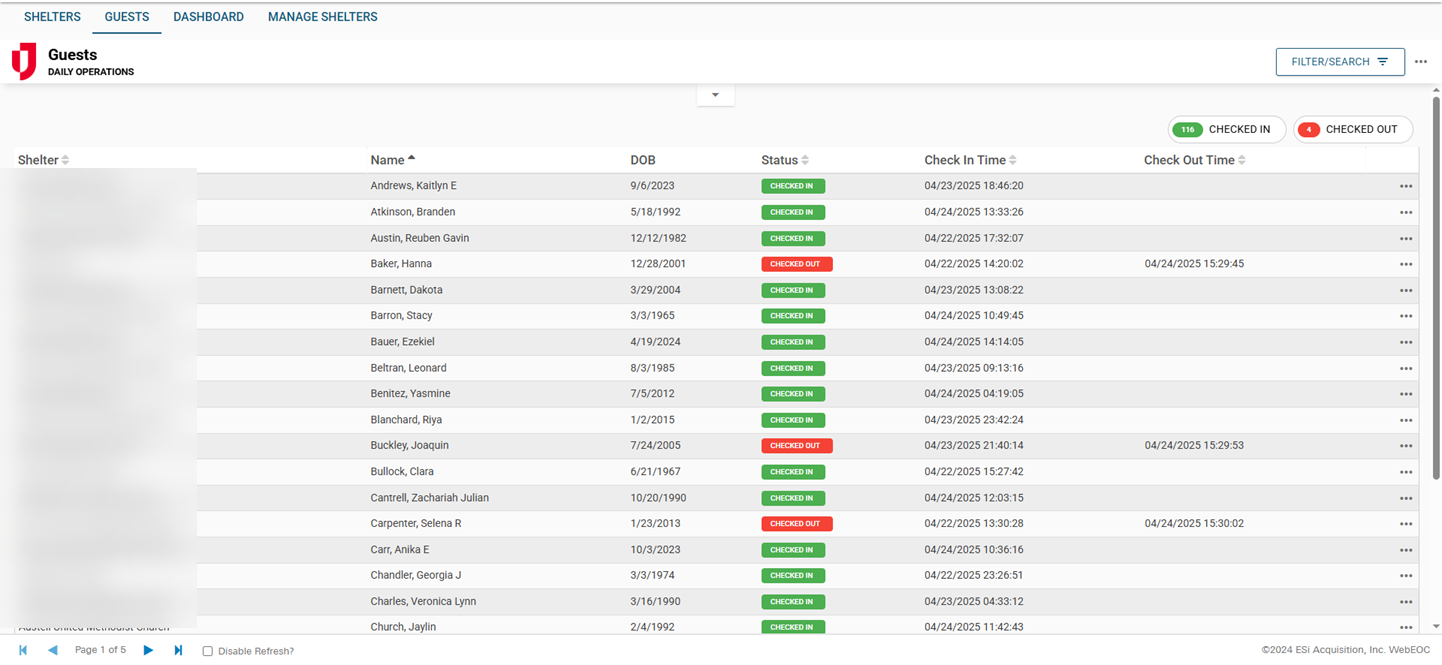
Task: Go to the first page
Action: point(23,650)
